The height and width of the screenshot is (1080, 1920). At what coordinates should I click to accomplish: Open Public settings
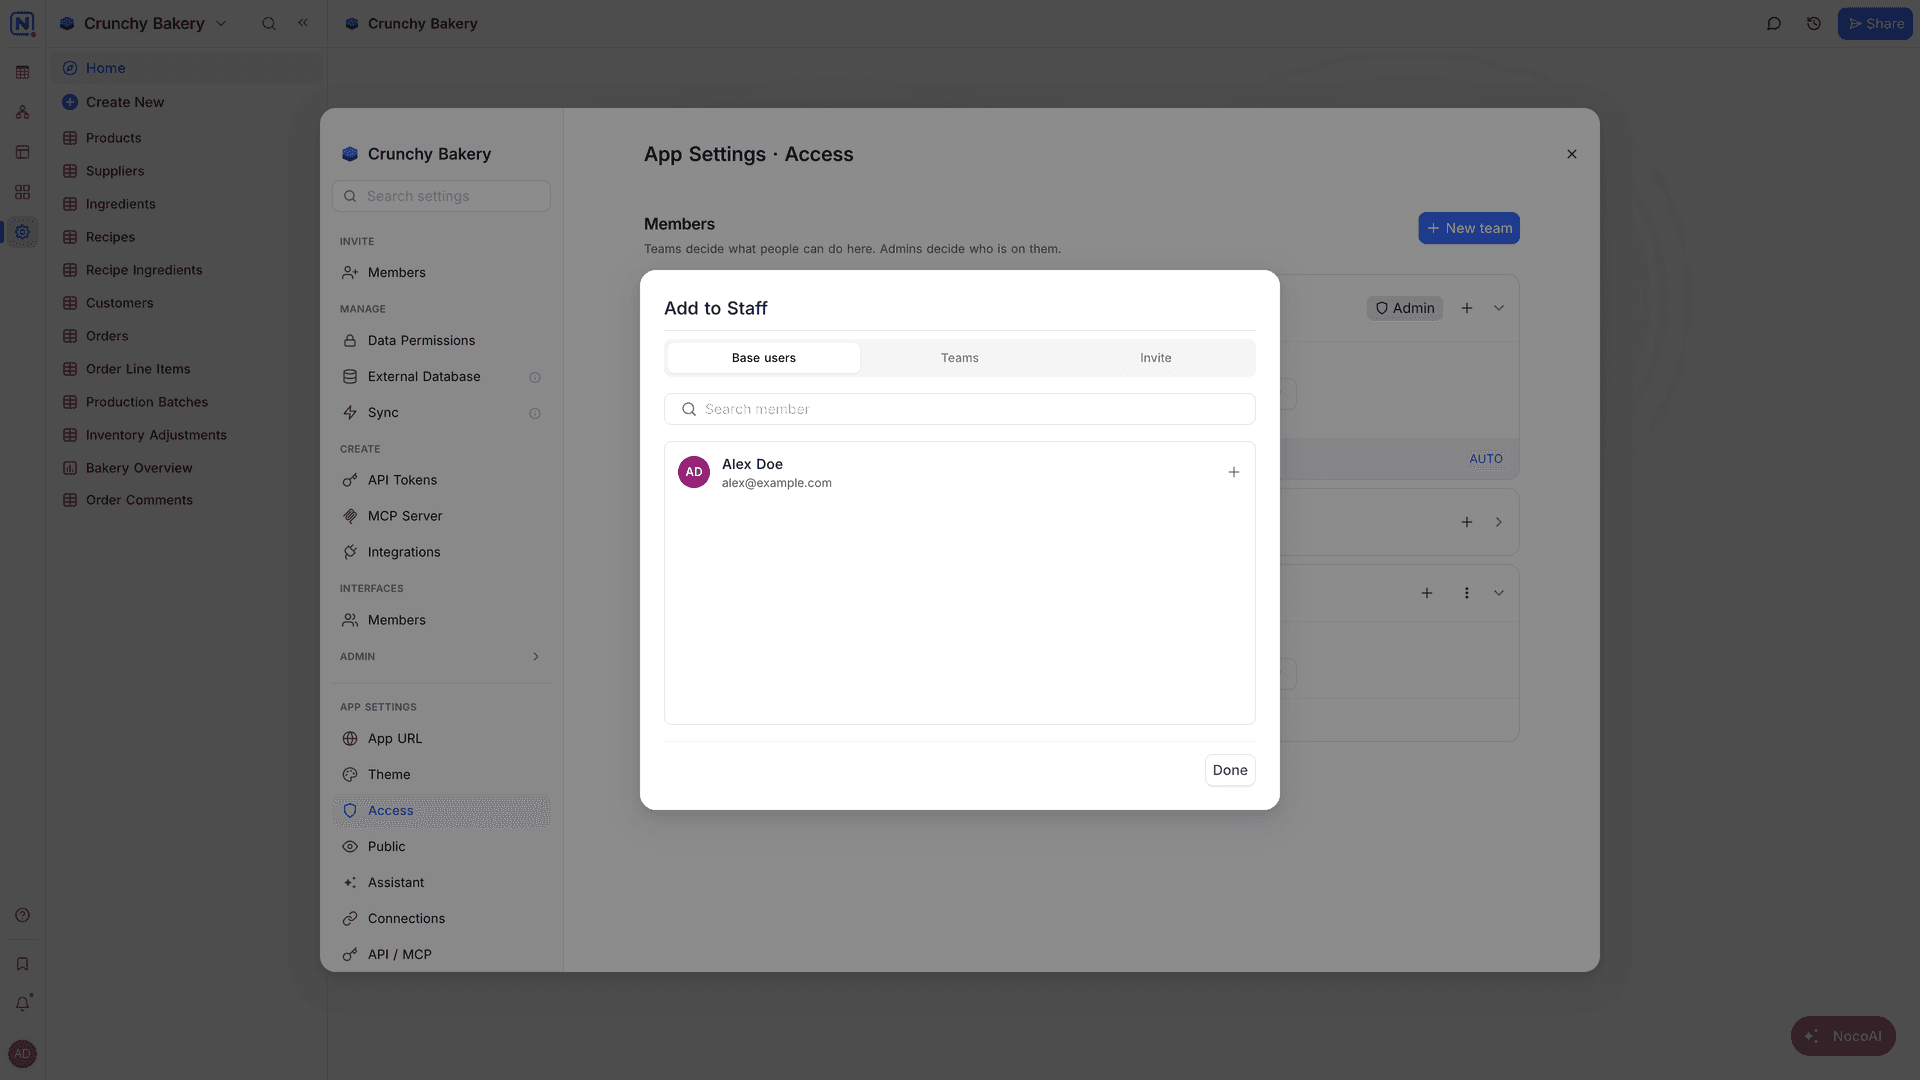click(441, 846)
